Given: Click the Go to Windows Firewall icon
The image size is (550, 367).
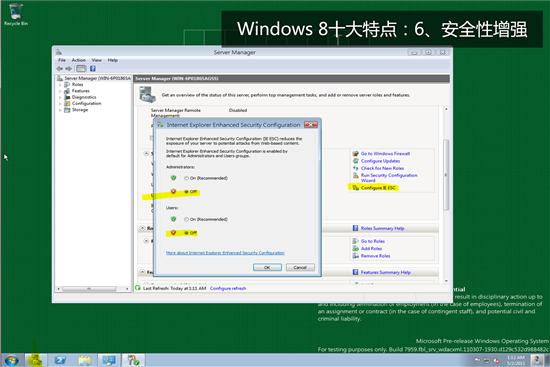Looking at the screenshot, I should pos(356,154).
